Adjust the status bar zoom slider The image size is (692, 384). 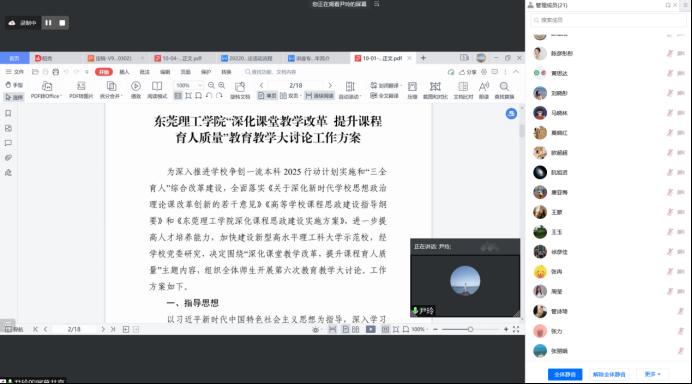[470, 329]
